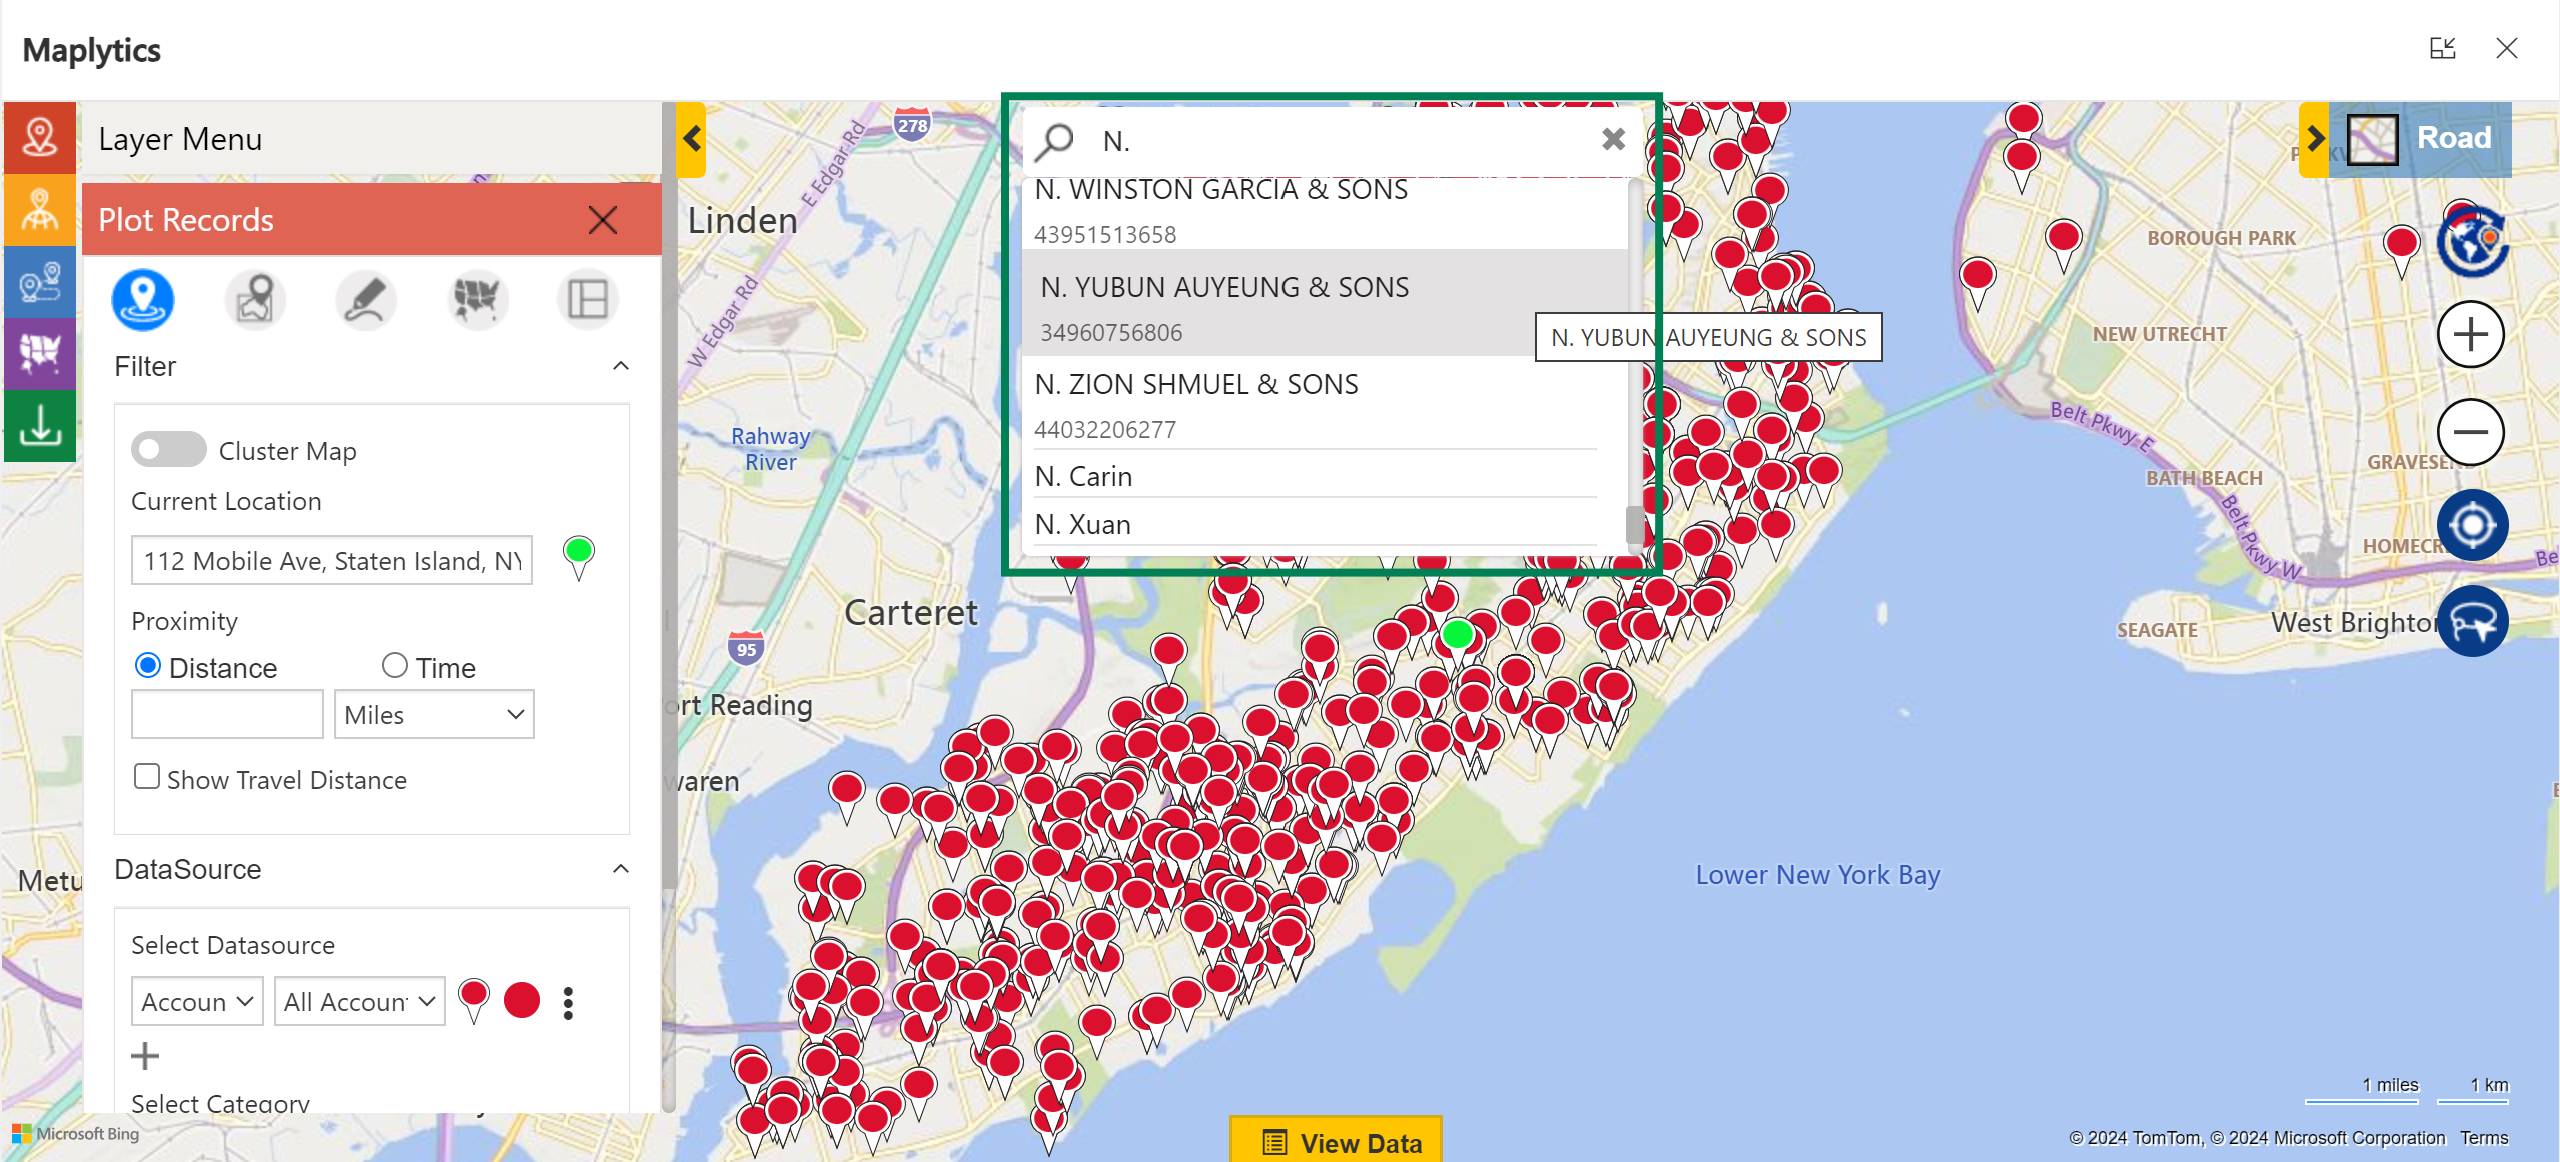
Task: Open the route directions sidebar icon
Action: click(x=40, y=281)
